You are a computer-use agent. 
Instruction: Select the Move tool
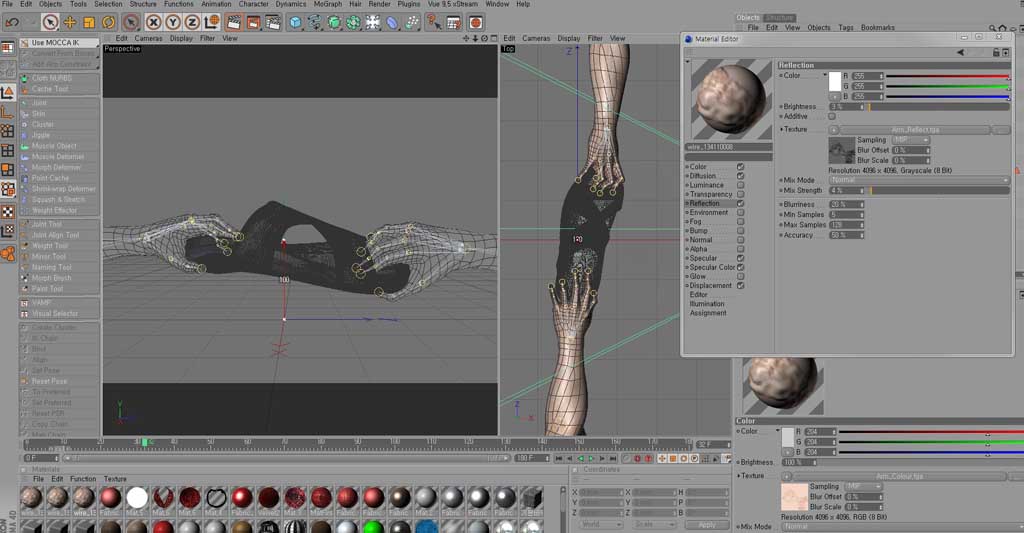[x=69, y=23]
